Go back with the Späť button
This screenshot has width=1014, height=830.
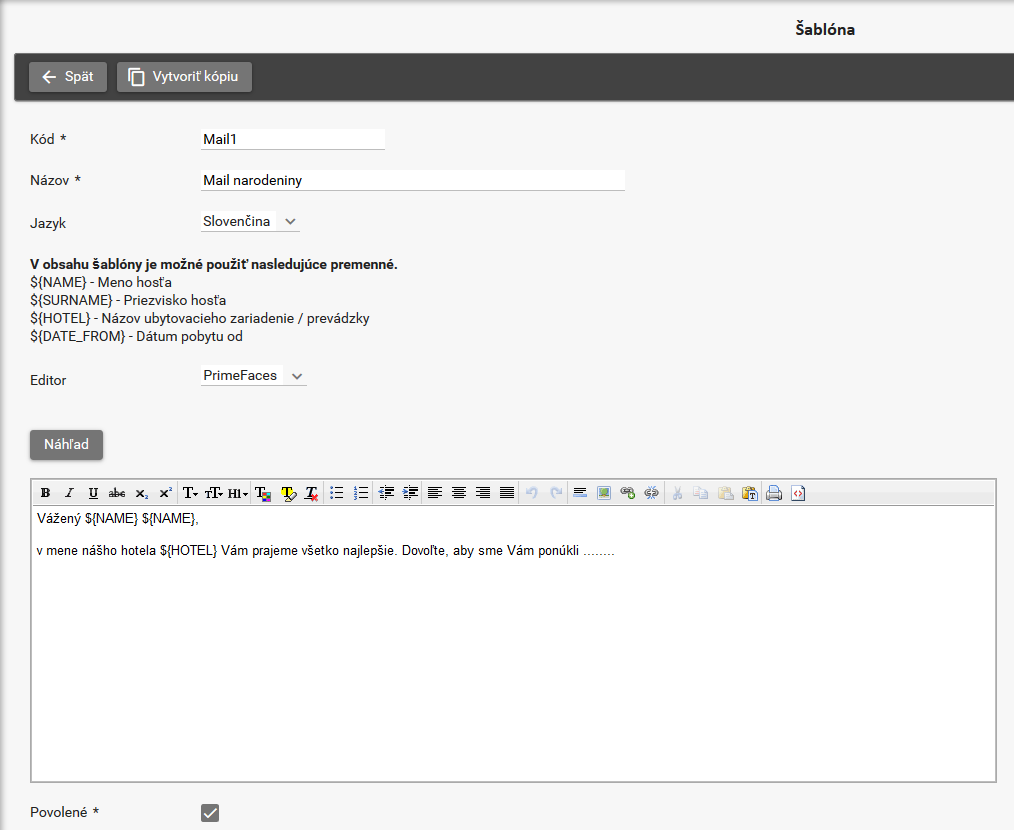(x=68, y=77)
